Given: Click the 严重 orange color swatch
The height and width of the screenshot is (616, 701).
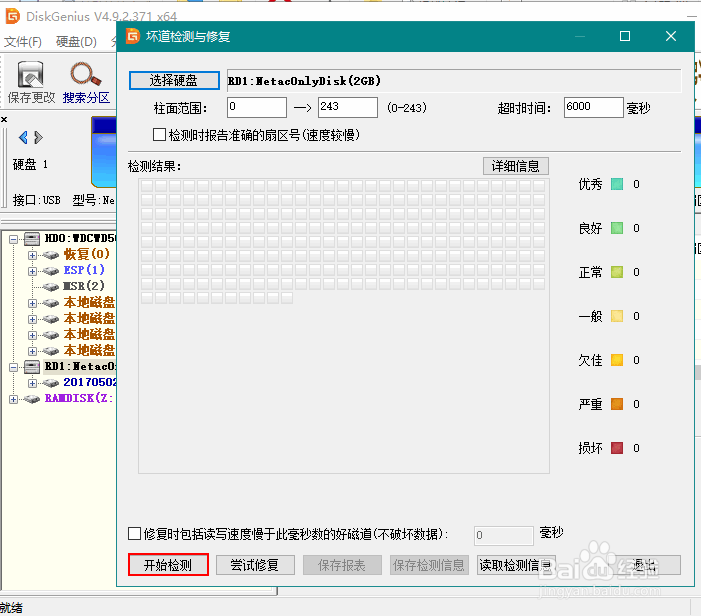Looking at the screenshot, I should [617, 404].
